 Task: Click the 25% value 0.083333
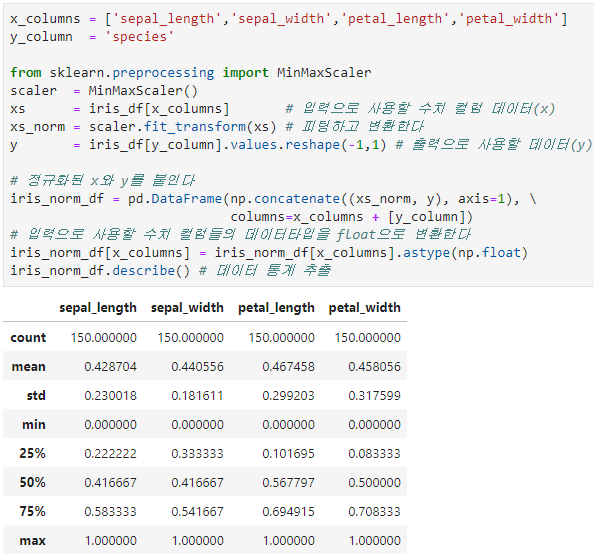pos(374,453)
